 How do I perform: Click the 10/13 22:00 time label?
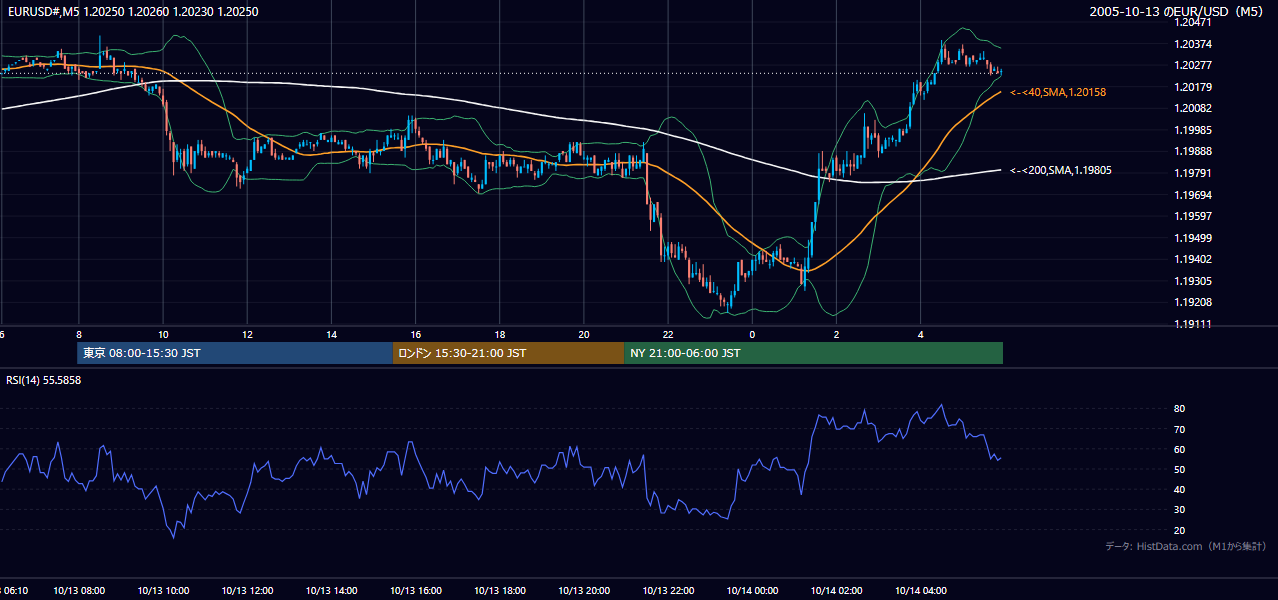coord(668,590)
